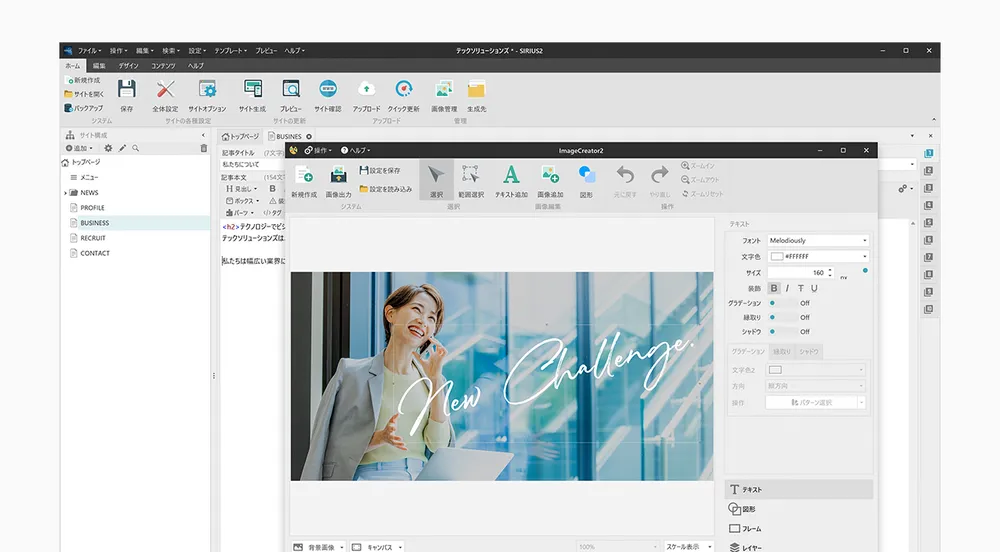Open 文字色 #FFFFFF color dropdown
Image resolution: width=1000 pixels, height=552 pixels.
[818, 256]
